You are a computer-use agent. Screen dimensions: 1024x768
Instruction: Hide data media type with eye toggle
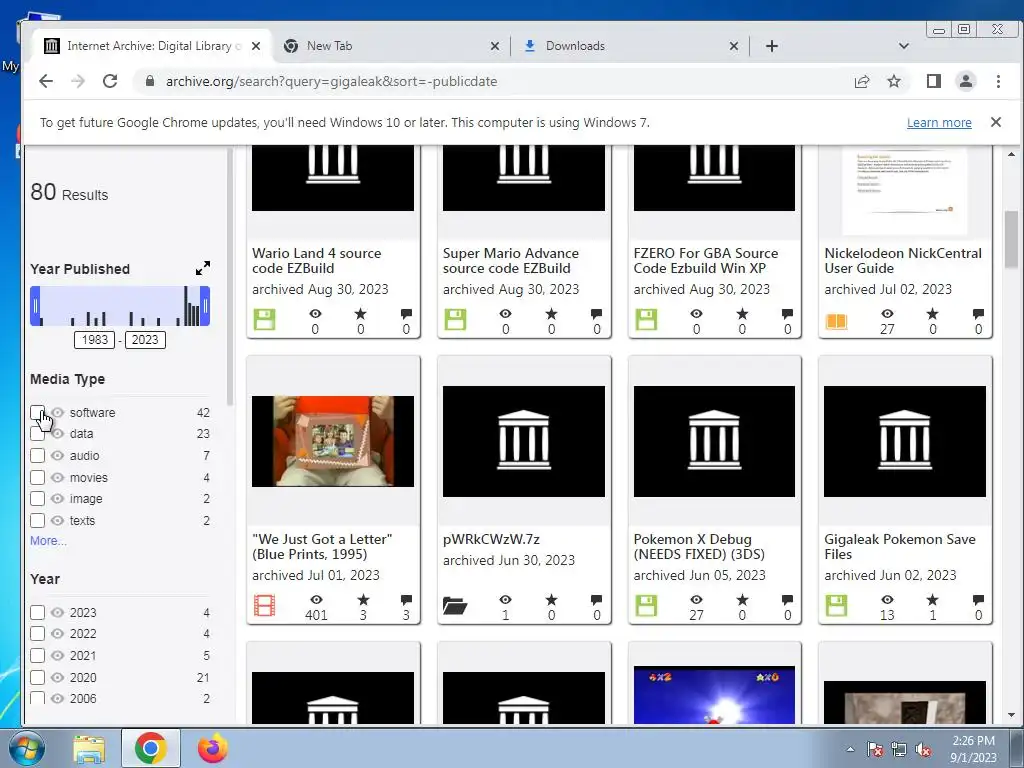pos(57,434)
